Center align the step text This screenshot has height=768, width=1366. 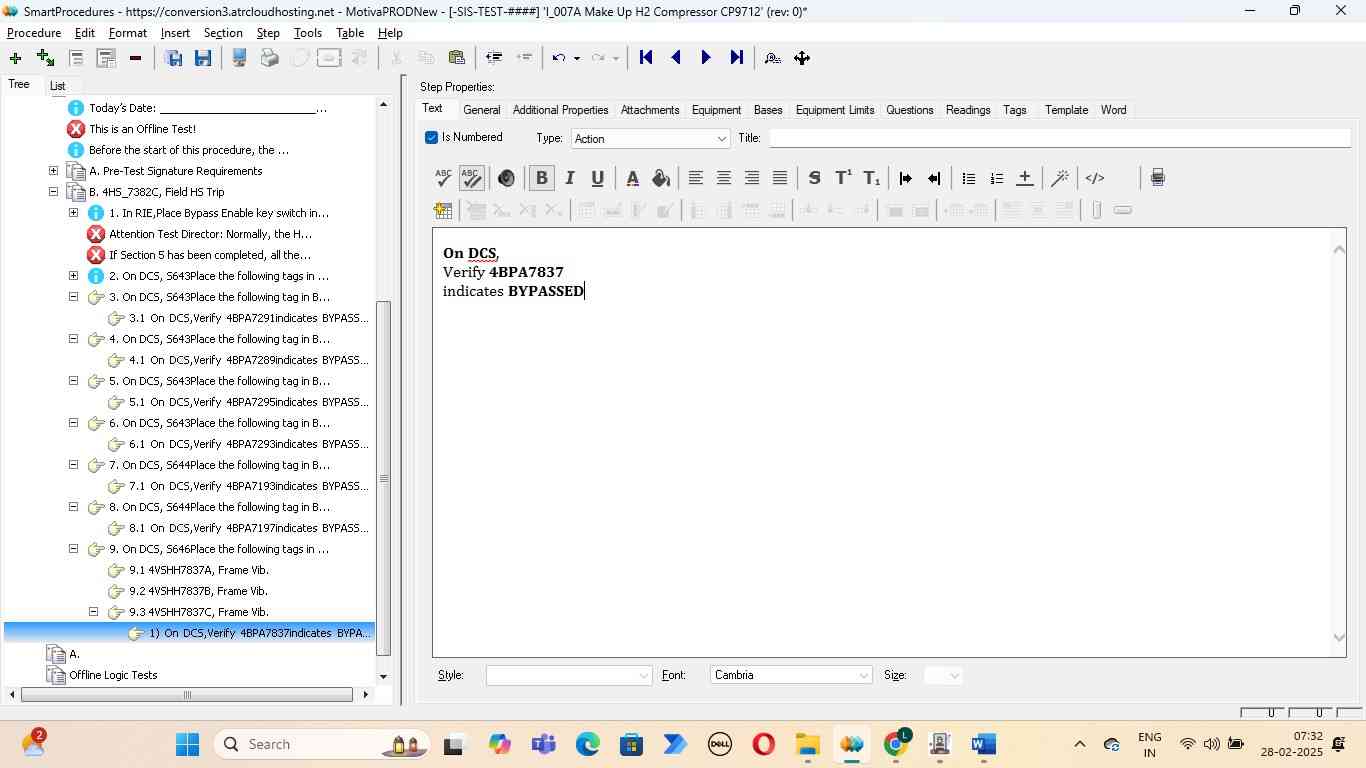click(723, 179)
